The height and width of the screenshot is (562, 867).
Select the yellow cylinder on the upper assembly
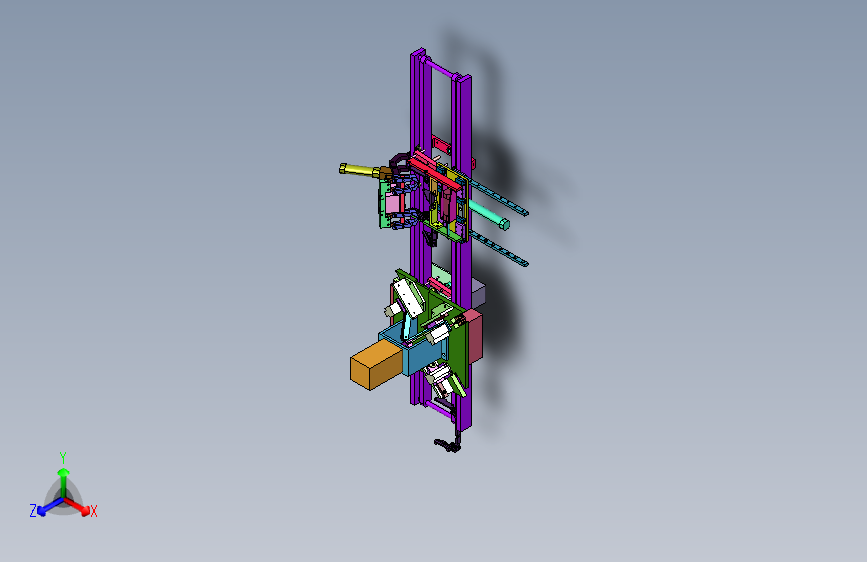(358, 170)
